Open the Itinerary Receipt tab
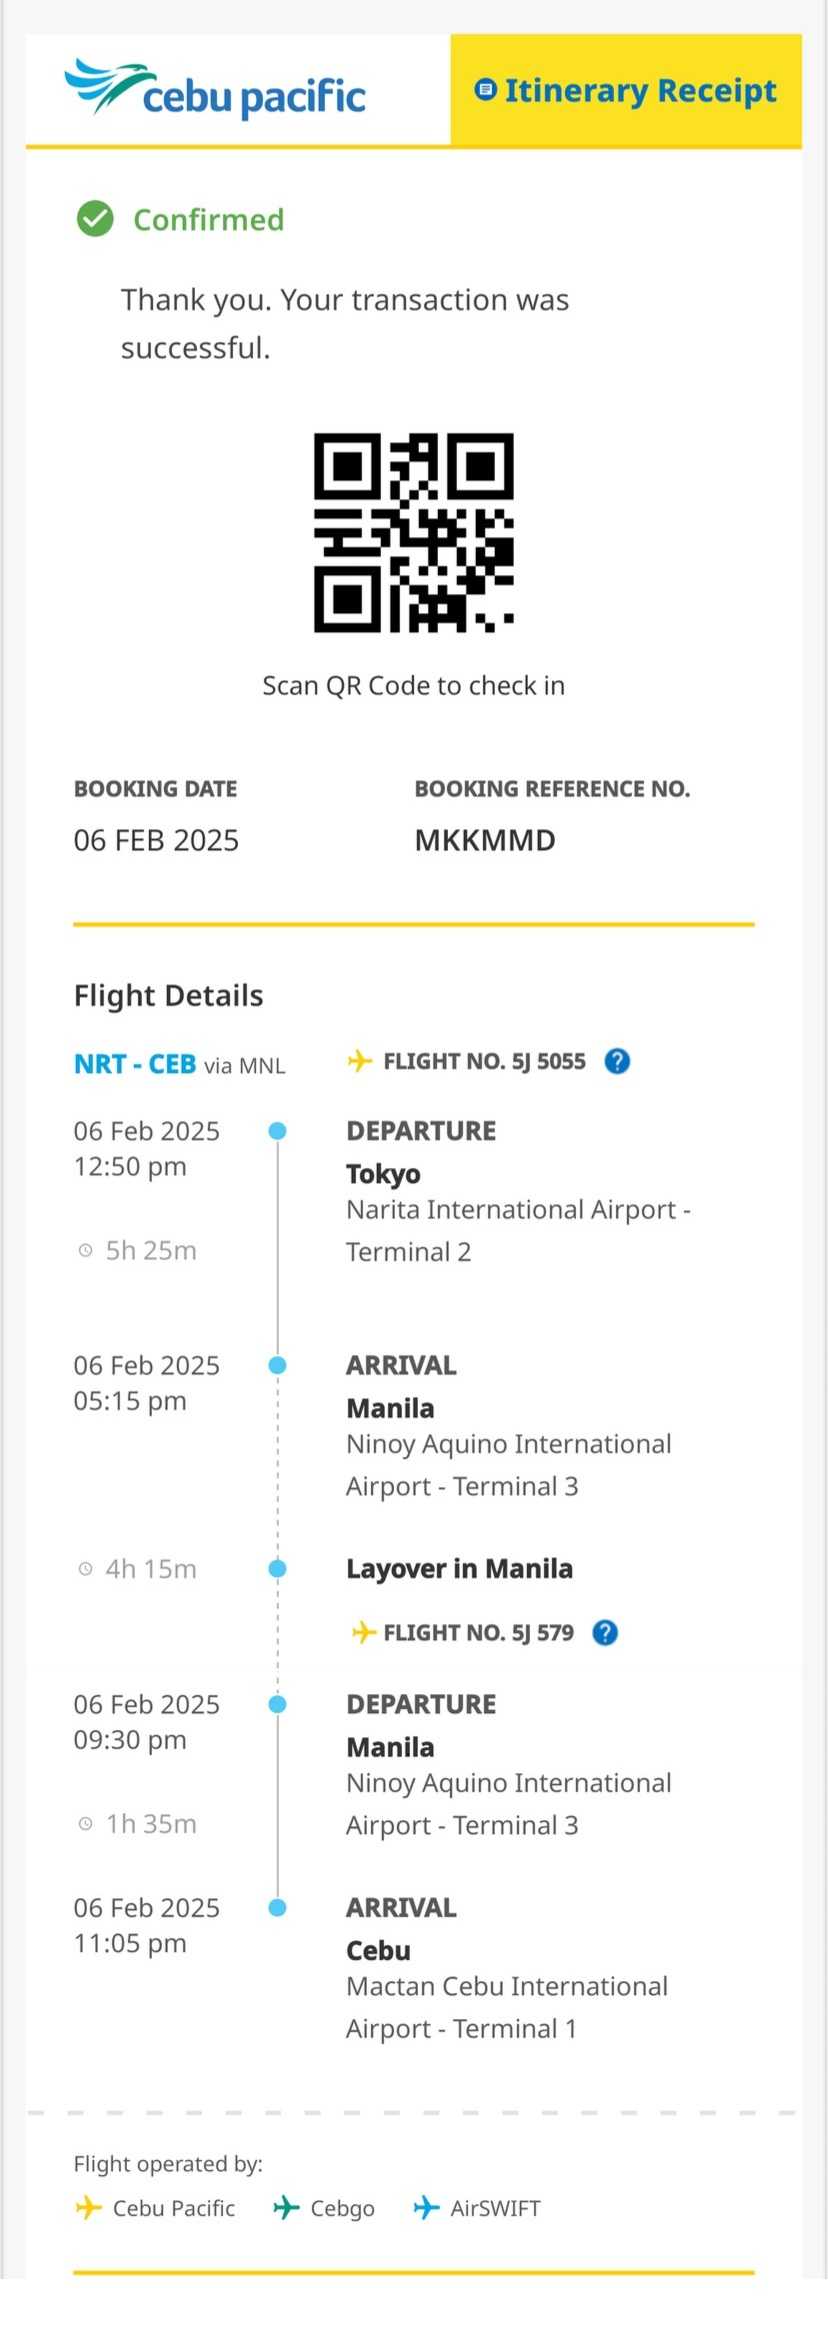Viewport: 828px width, 2344px height. pos(626,90)
